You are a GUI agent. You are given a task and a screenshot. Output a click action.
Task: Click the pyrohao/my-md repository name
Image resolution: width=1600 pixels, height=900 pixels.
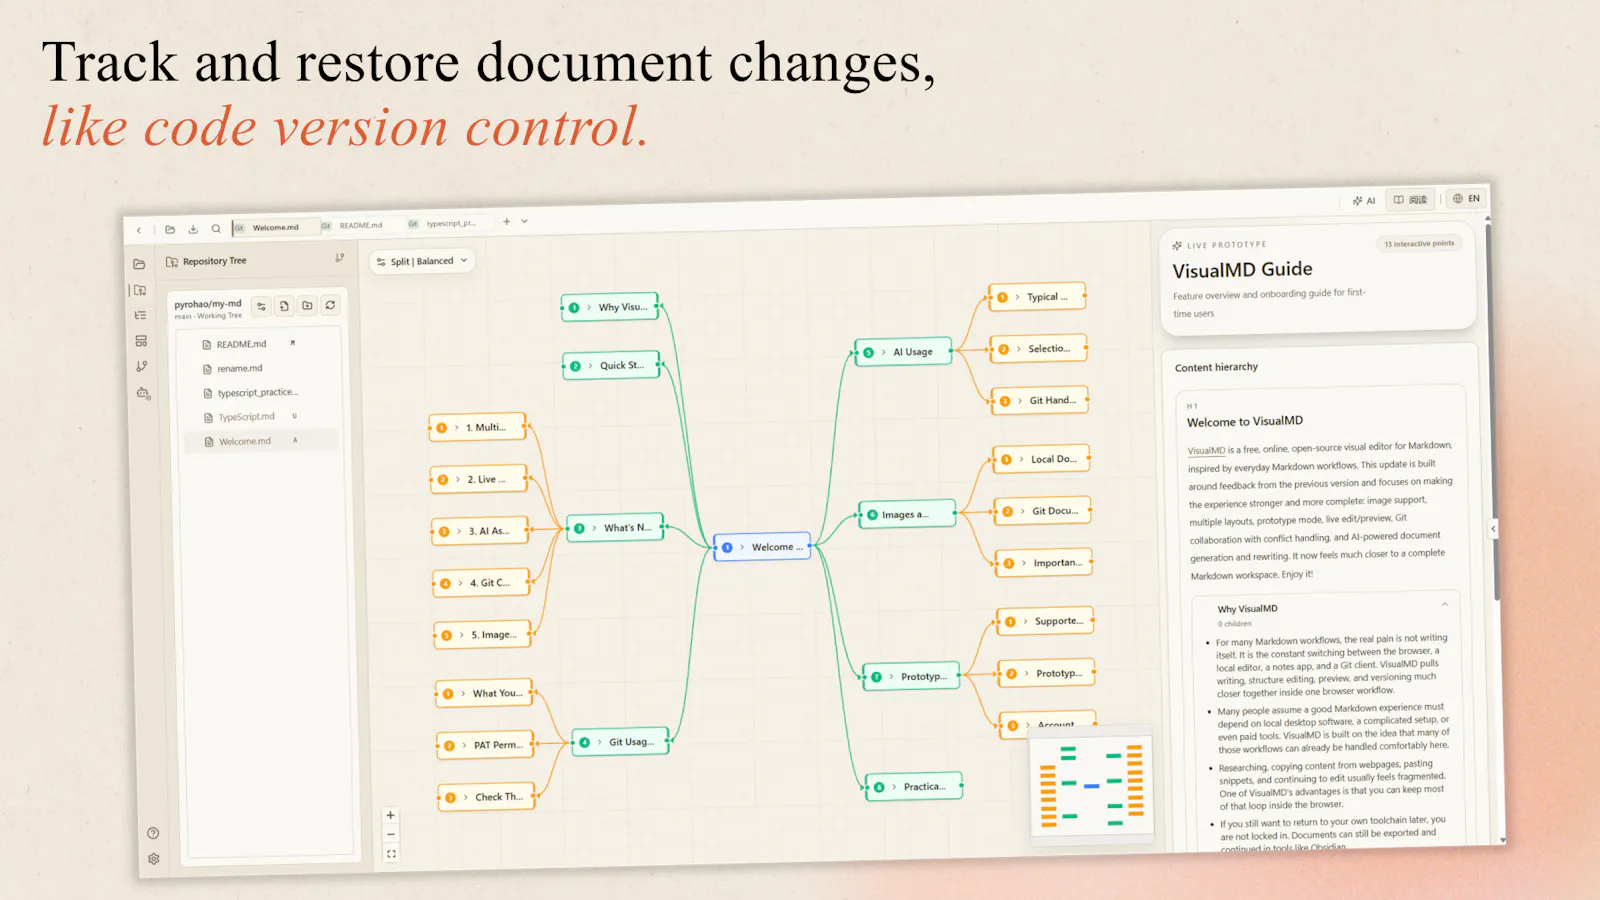click(208, 304)
